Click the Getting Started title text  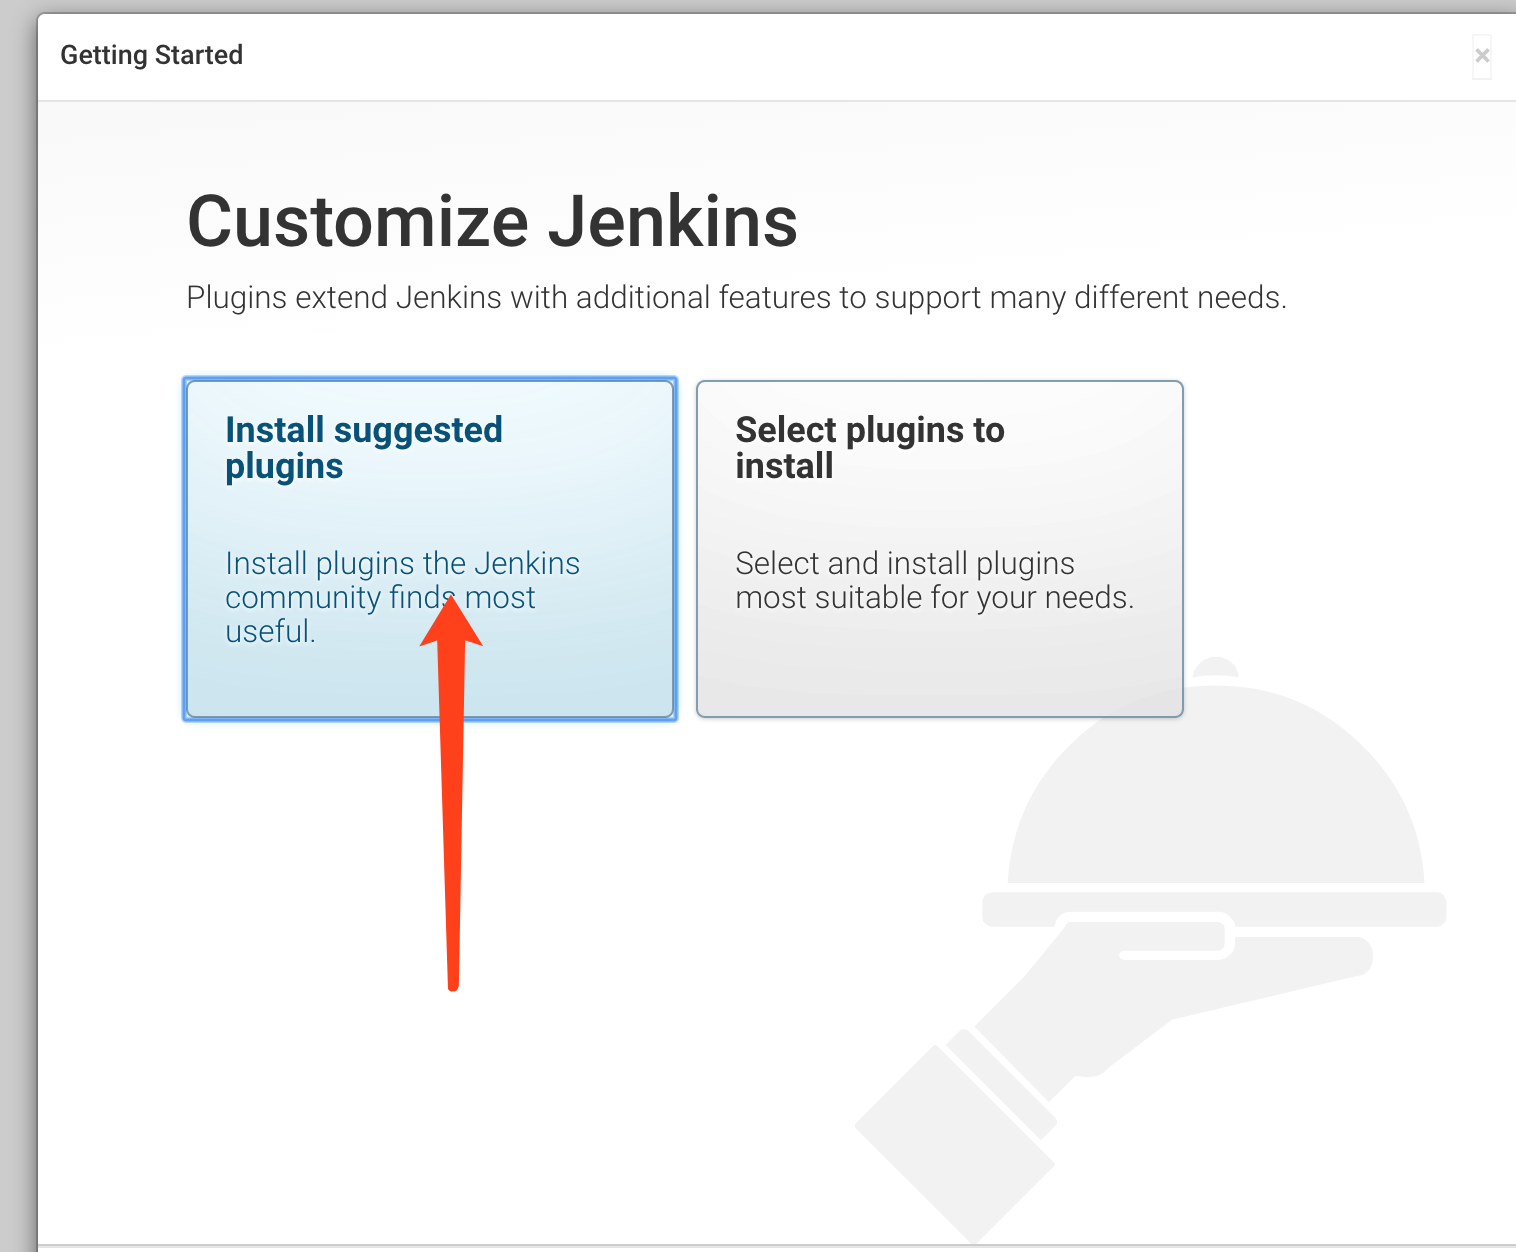(x=152, y=55)
